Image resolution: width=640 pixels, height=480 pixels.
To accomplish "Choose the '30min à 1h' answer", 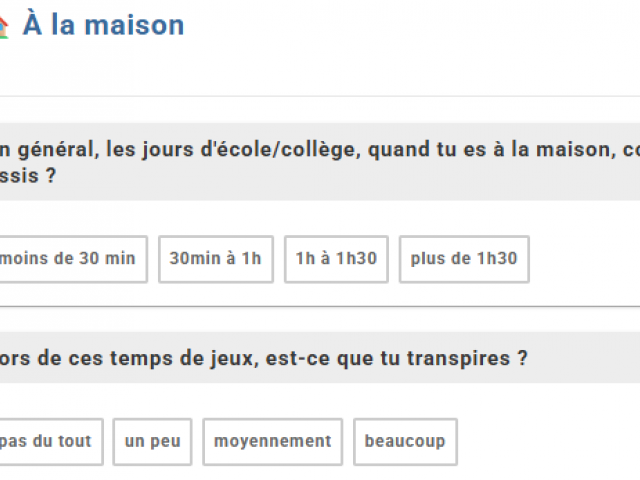I will pyautogui.click(x=215, y=259).
